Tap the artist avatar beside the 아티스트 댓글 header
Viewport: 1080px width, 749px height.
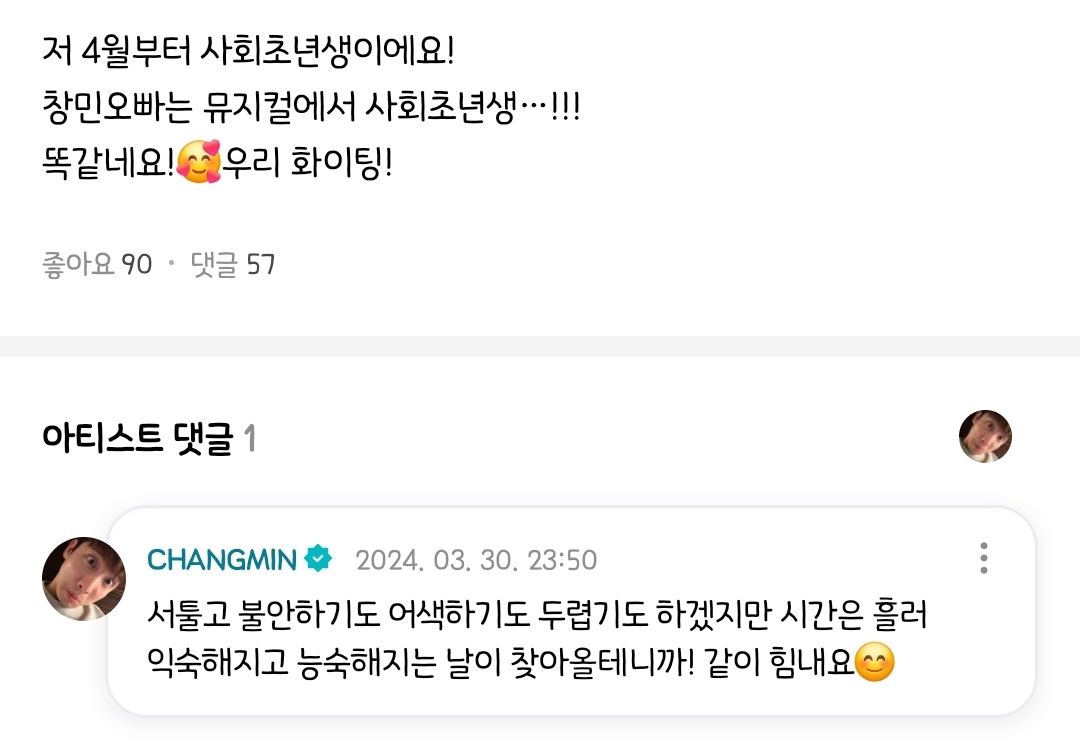point(985,437)
